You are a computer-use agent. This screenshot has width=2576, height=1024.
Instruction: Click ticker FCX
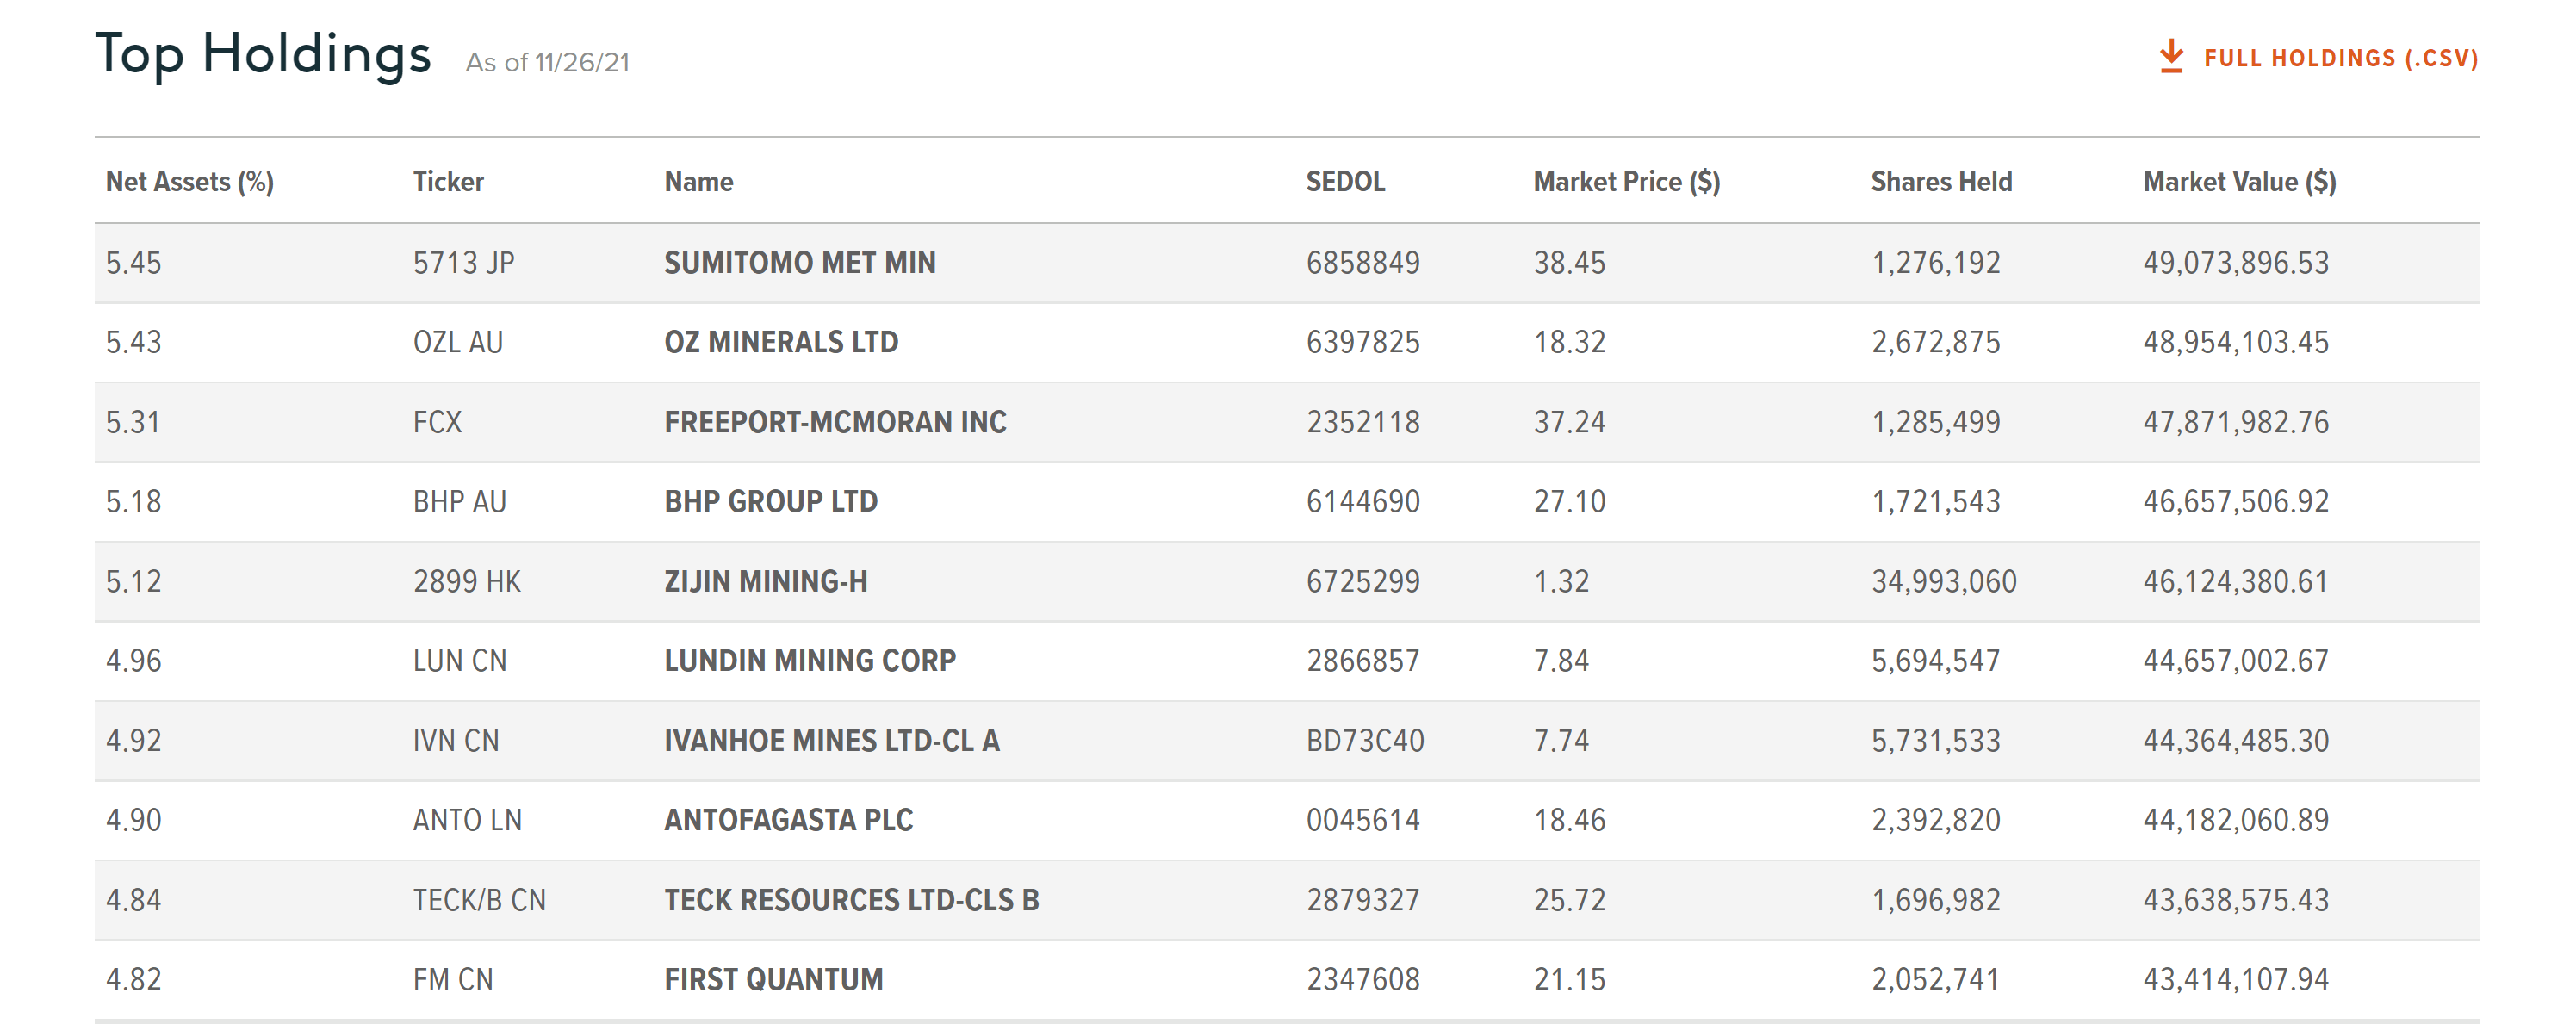437,422
